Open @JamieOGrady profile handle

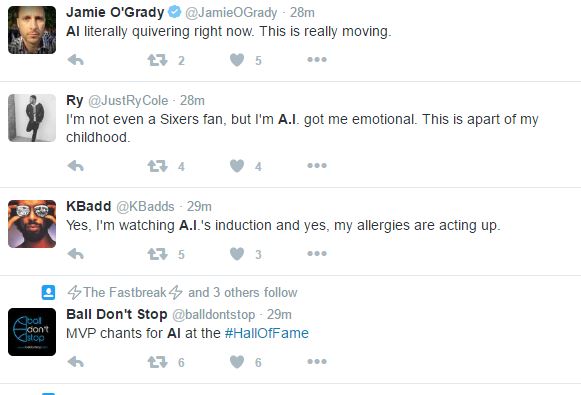tap(231, 13)
